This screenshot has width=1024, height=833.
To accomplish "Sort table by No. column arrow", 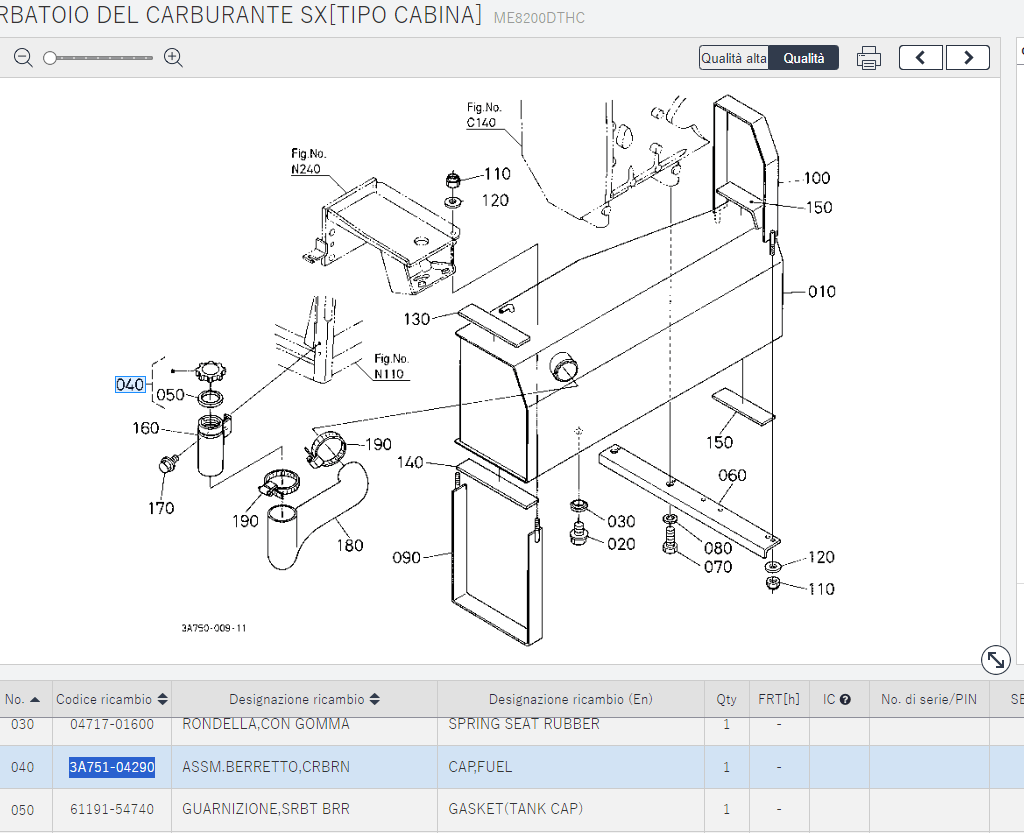I will pyautogui.click(x=35, y=700).
